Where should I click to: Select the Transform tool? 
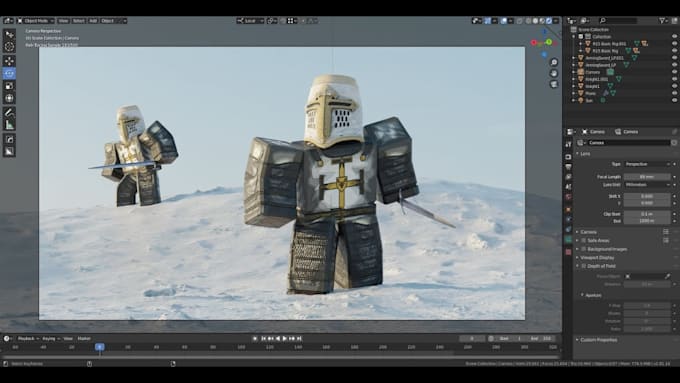[x=9, y=98]
